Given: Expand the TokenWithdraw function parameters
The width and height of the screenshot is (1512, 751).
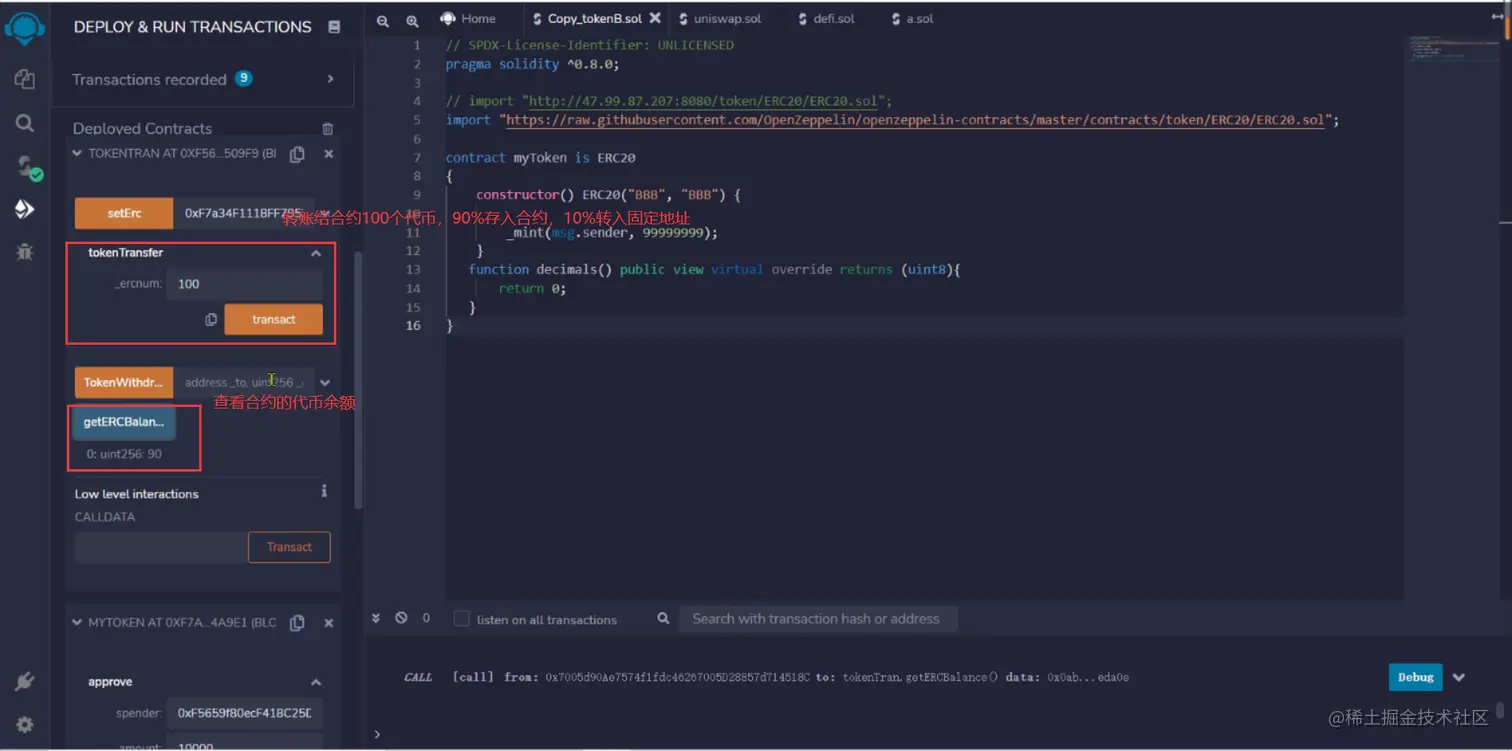Looking at the screenshot, I should (325, 383).
